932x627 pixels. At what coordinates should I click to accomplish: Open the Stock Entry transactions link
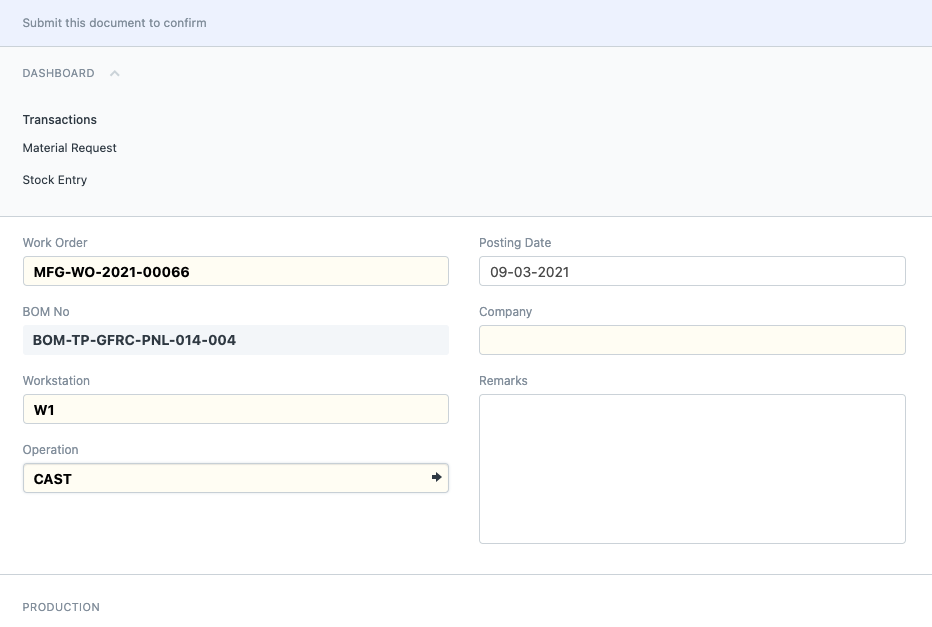[x=55, y=180]
